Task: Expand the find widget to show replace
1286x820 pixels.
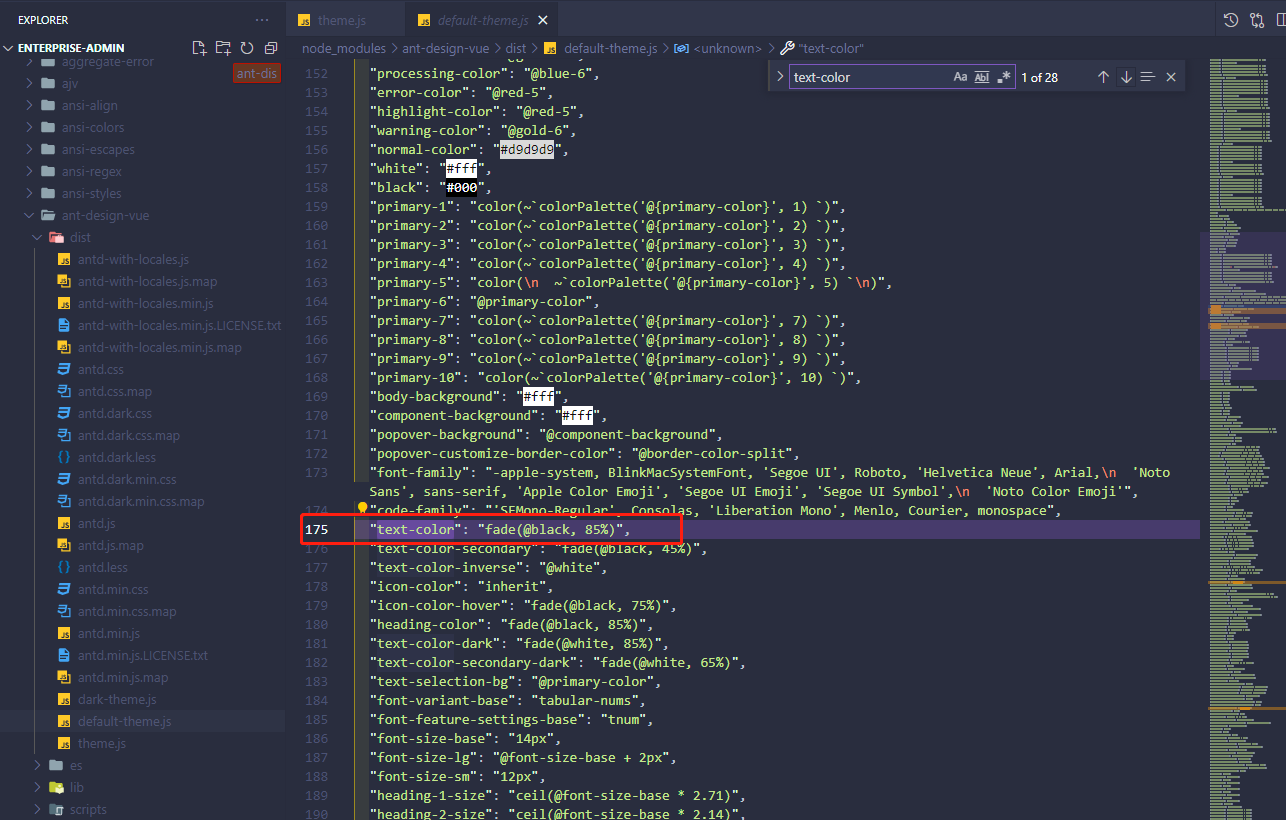Action: pyautogui.click(x=779, y=76)
